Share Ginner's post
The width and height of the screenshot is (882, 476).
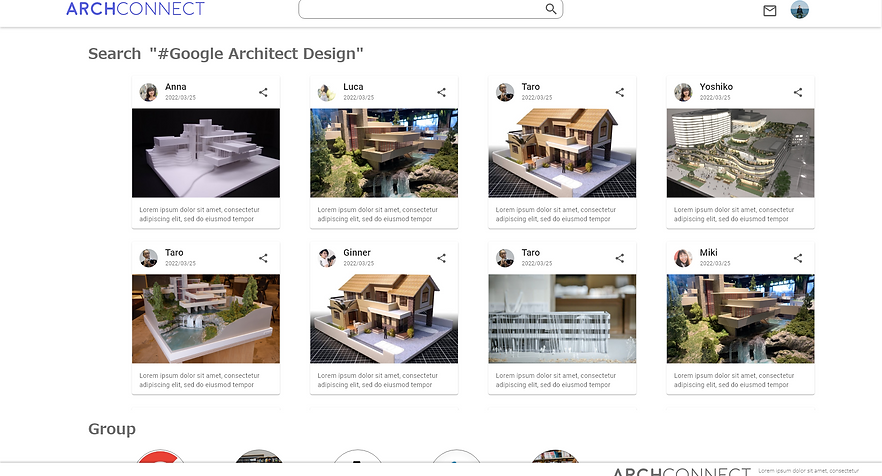[x=441, y=258]
